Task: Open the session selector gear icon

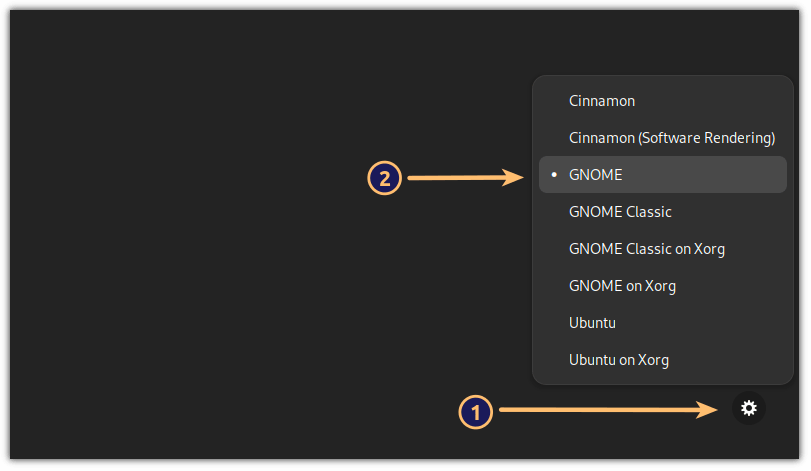Action: tap(749, 408)
